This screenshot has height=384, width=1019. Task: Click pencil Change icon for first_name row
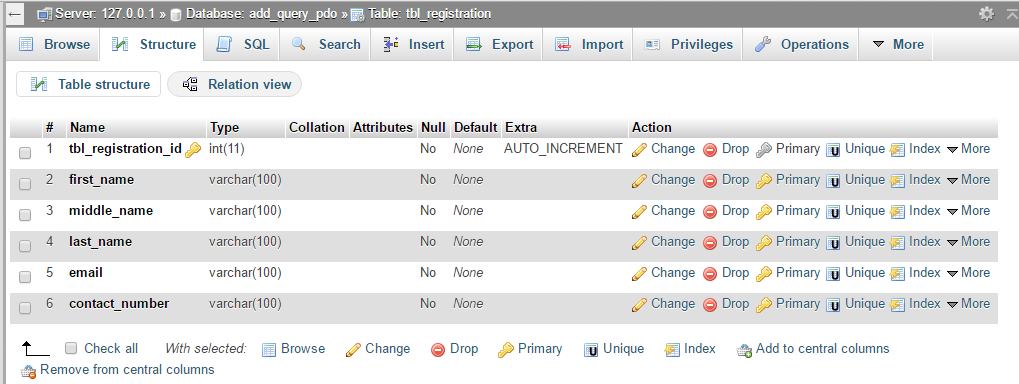[639, 181]
